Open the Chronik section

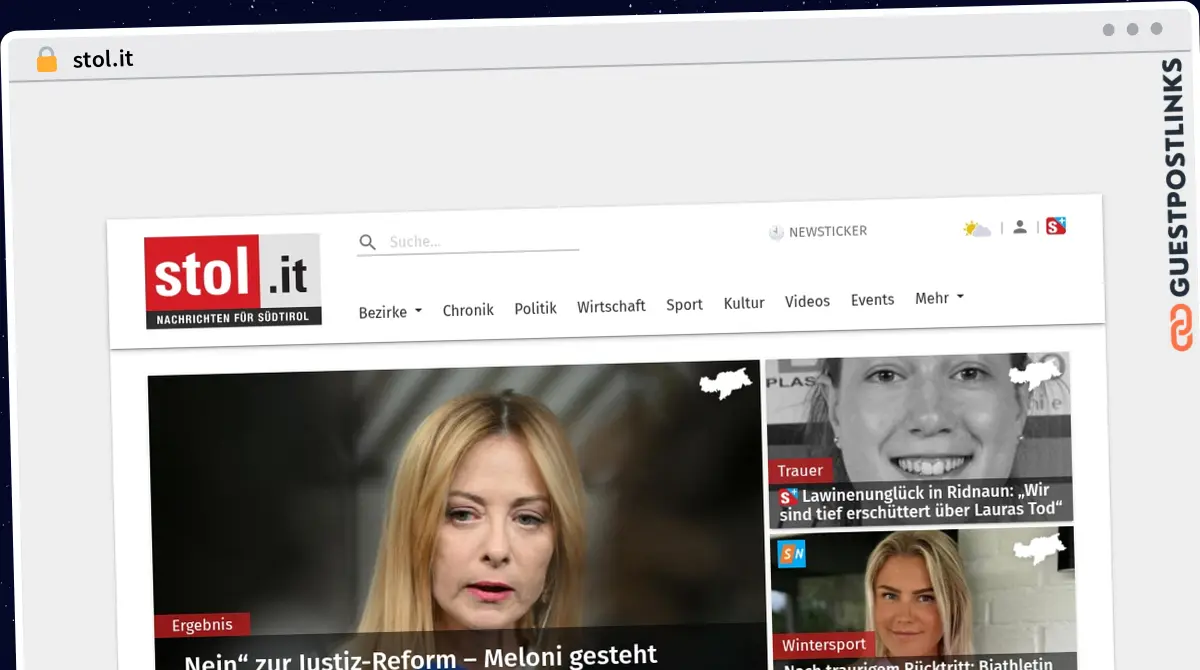point(468,310)
